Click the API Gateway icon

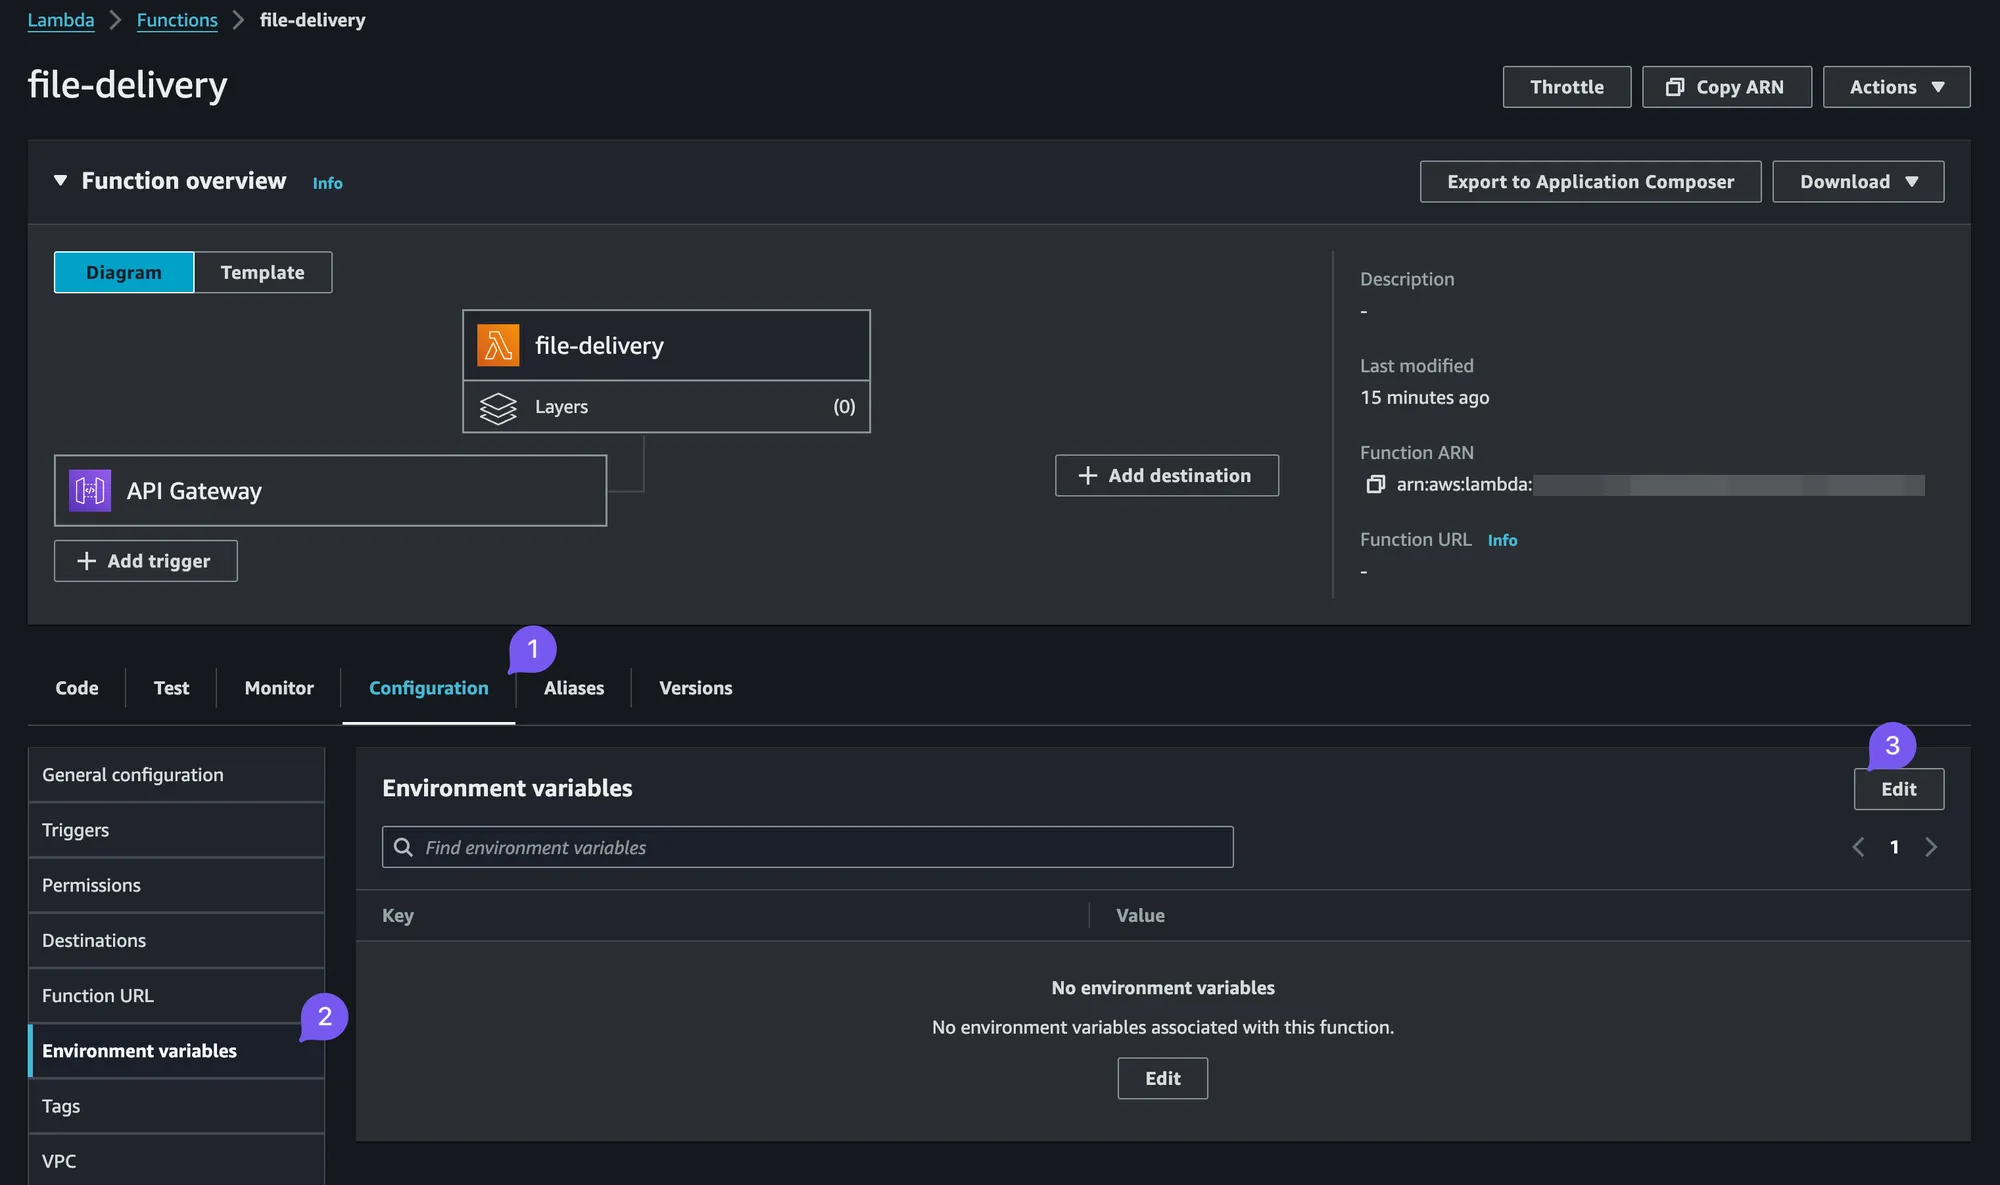pos(90,491)
